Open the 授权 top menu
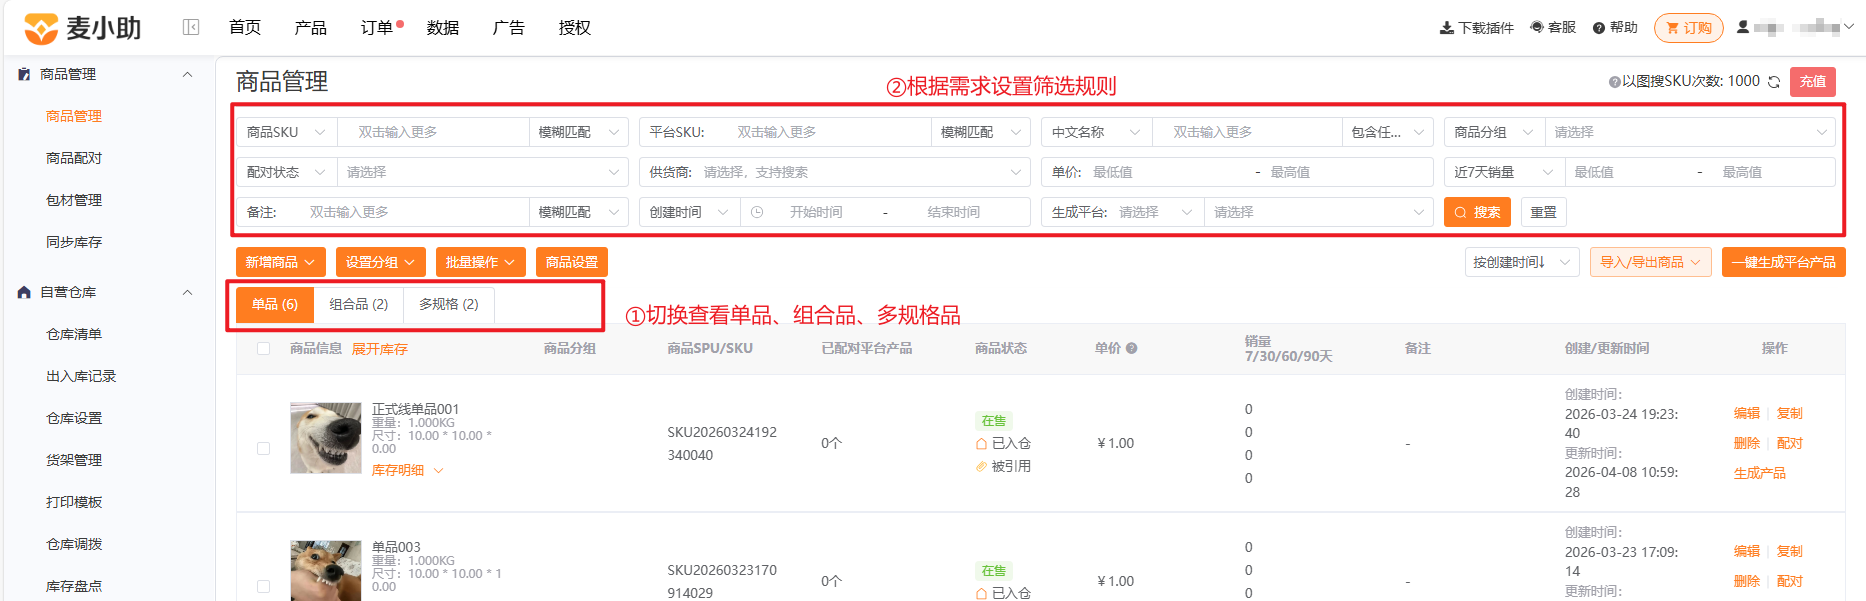1866x601 pixels. pyautogui.click(x=575, y=28)
